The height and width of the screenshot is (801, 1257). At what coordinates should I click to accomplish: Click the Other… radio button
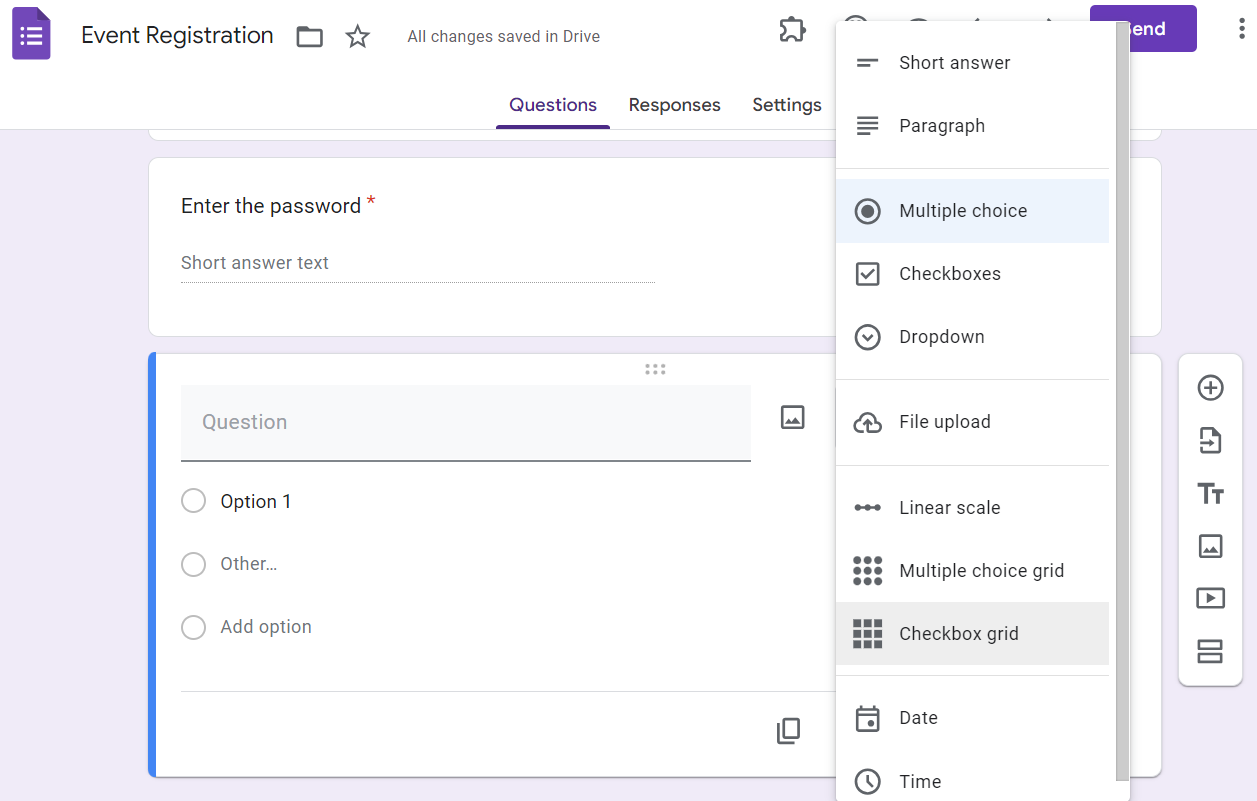(193, 564)
